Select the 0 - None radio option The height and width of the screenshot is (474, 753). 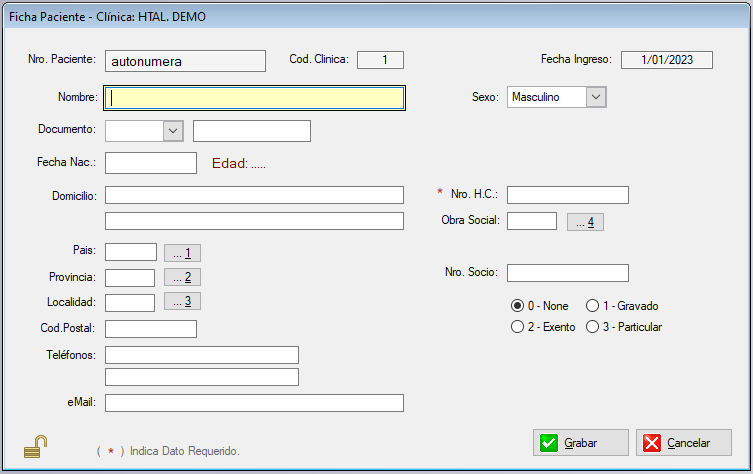tap(517, 306)
